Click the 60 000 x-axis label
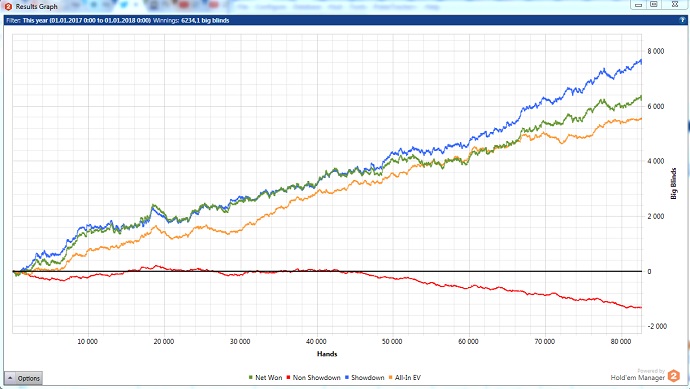This screenshot has height=389, width=690. click(x=468, y=341)
